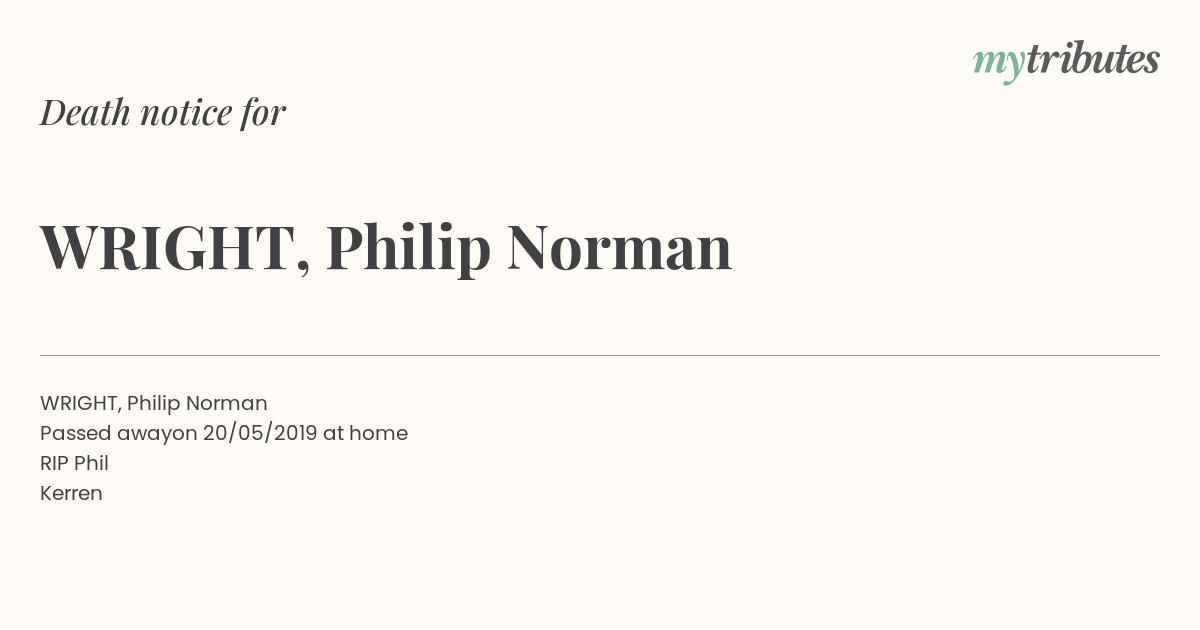Screen dimensions: 1200x630
Task: Click the words "Passed awayon"
Action: coord(119,434)
